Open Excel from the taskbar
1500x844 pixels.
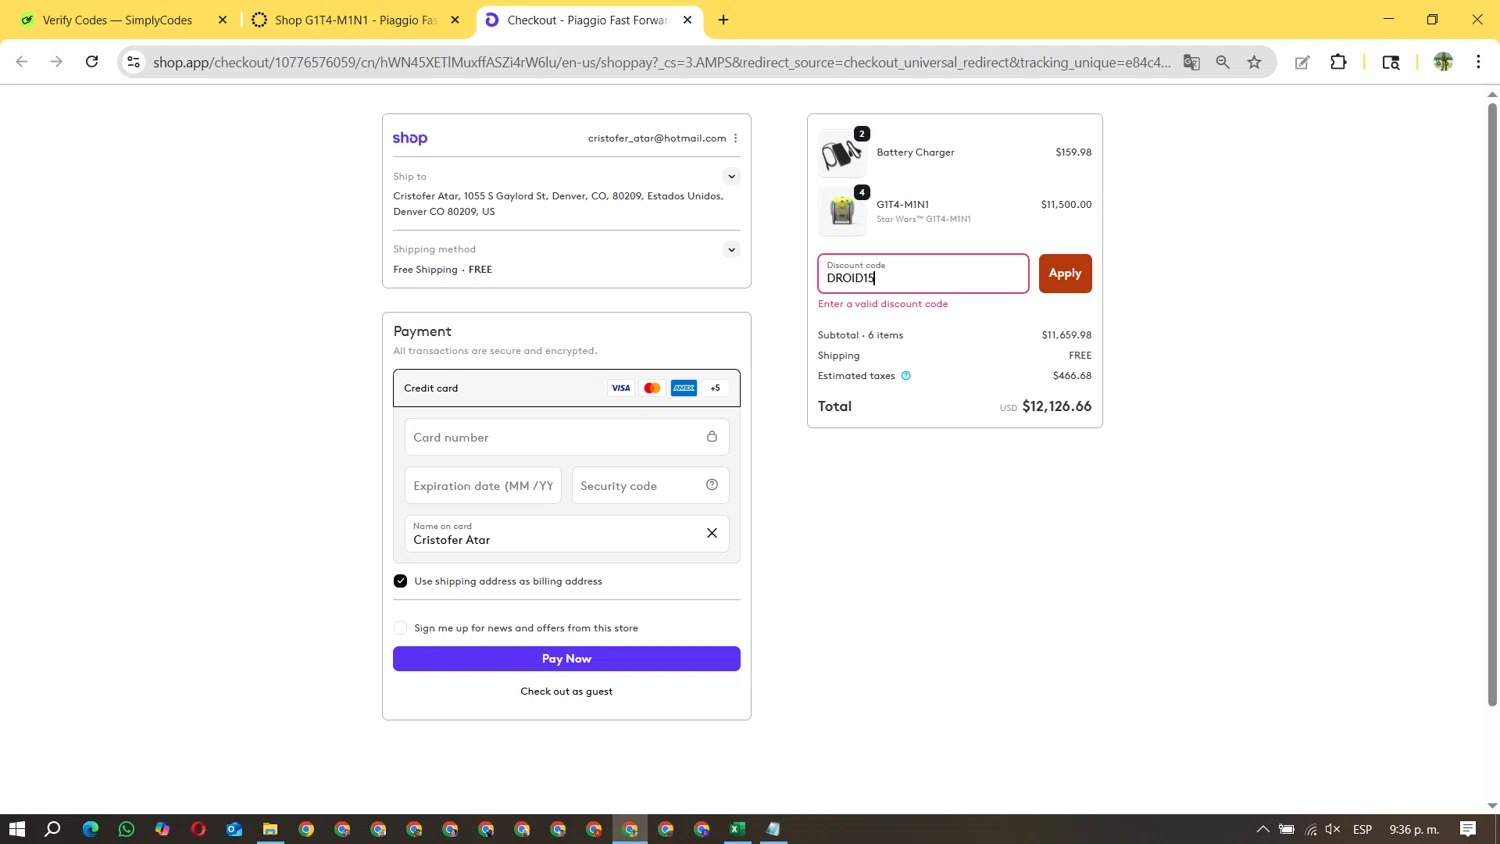[x=737, y=829]
